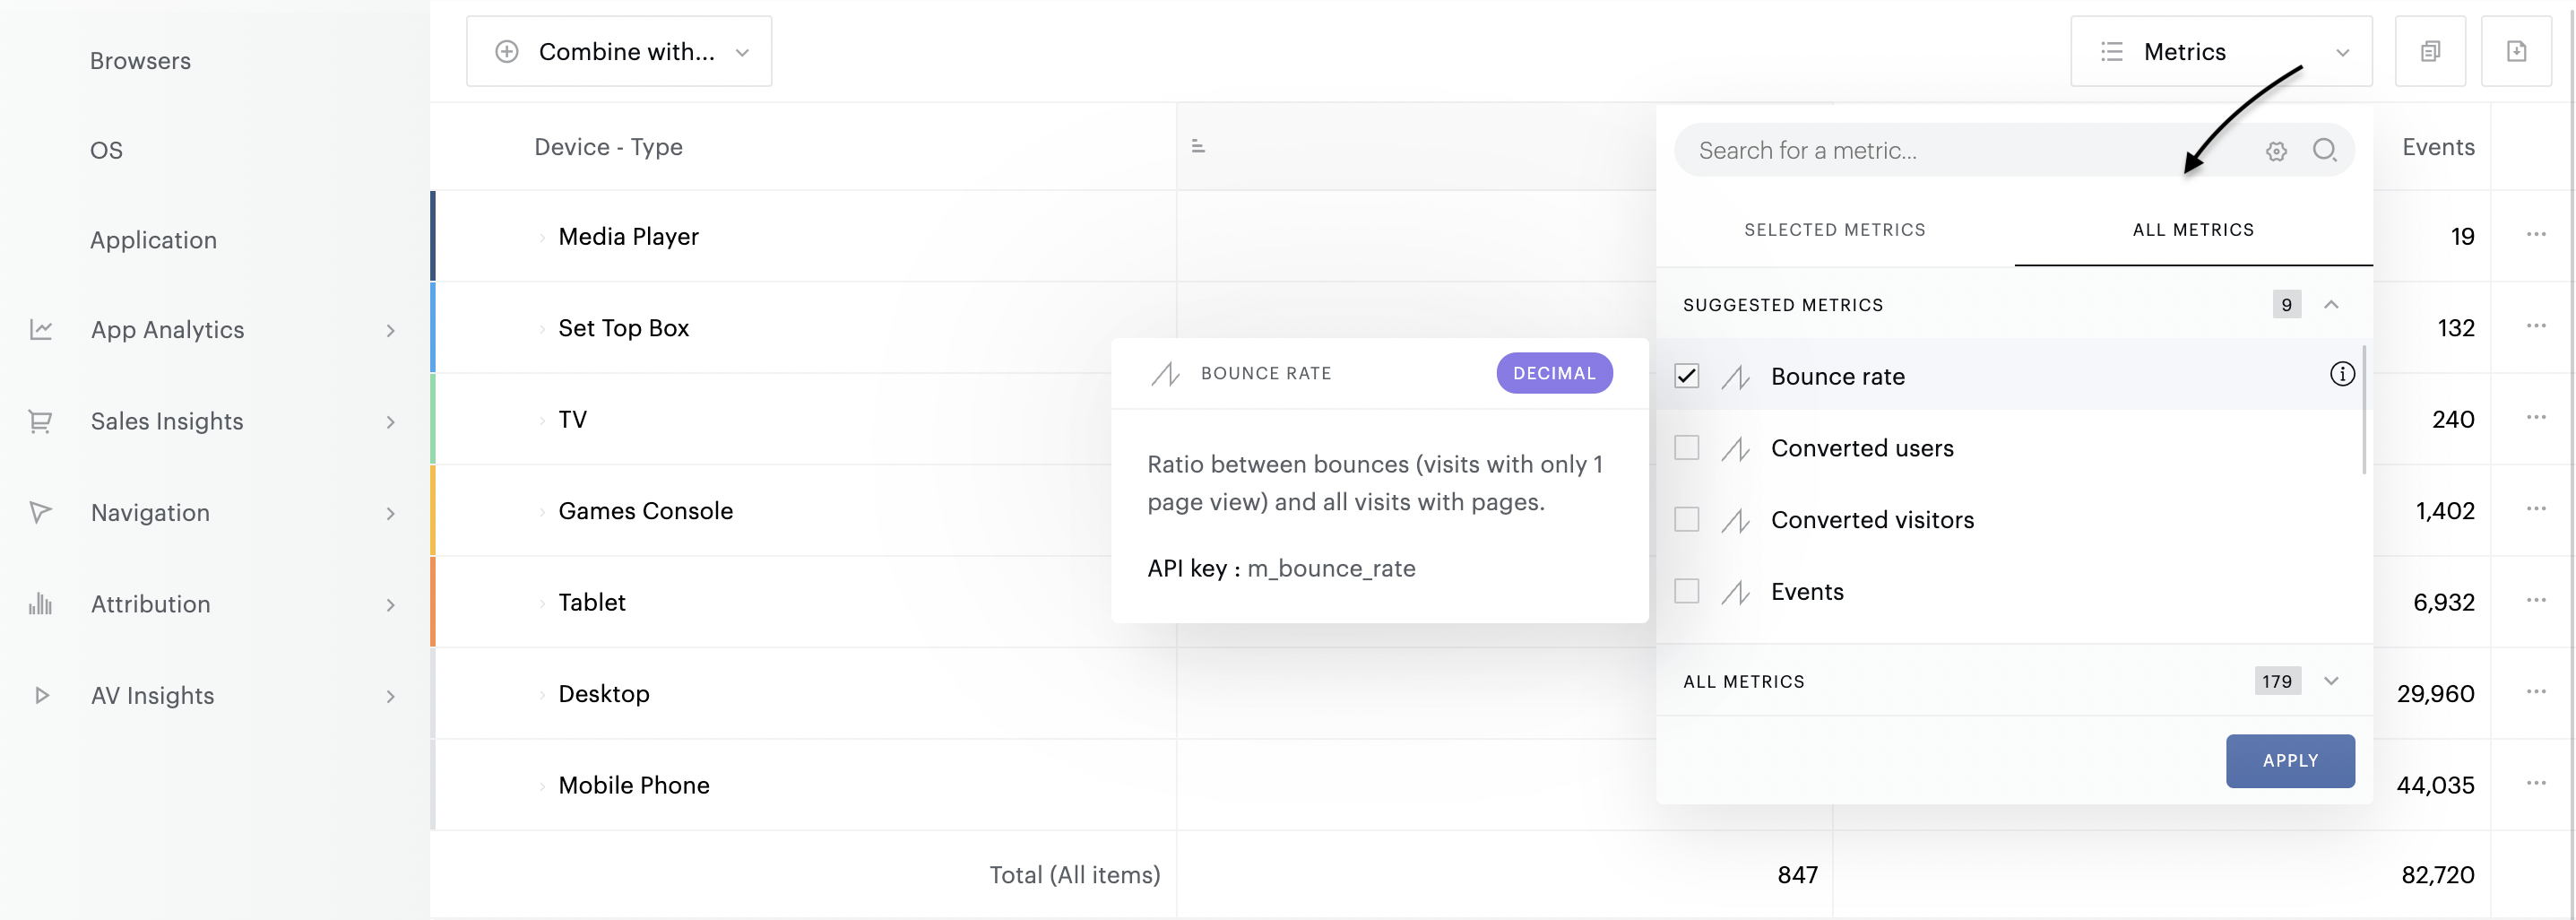Open the three-dot menu for Mobile Phone row
The width and height of the screenshot is (2576, 920).
click(x=2535, y=783)
